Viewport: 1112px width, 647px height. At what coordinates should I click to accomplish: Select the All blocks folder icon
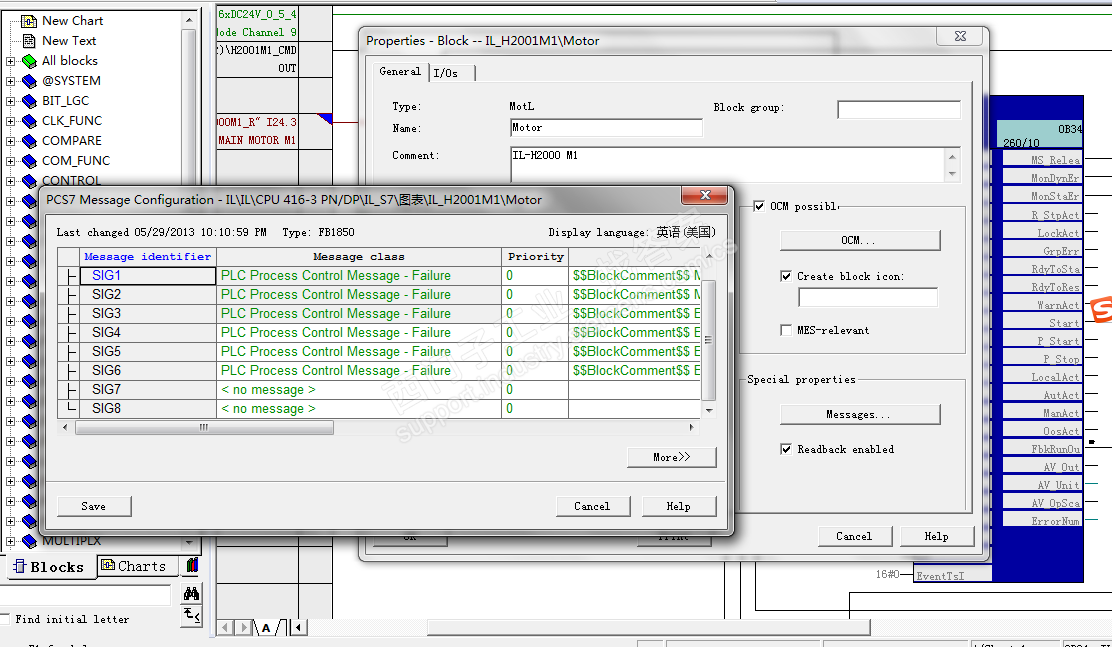[29, 61]
